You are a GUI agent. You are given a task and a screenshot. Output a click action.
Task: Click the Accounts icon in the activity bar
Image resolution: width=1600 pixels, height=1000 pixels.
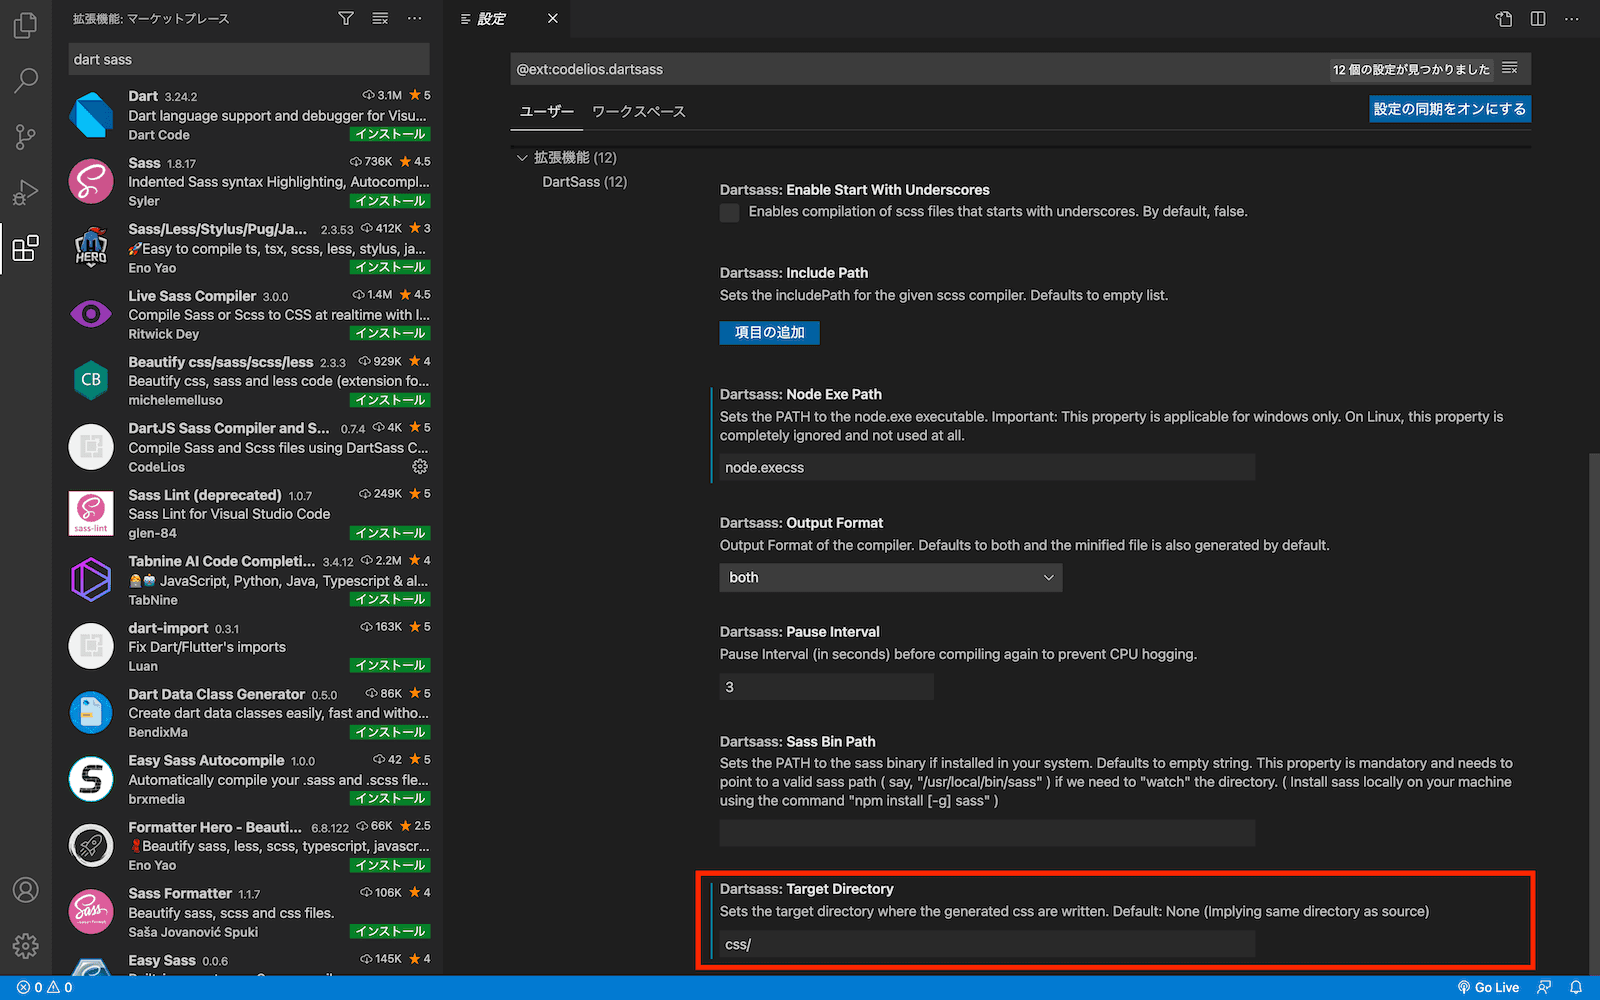(x=25, y=889)
